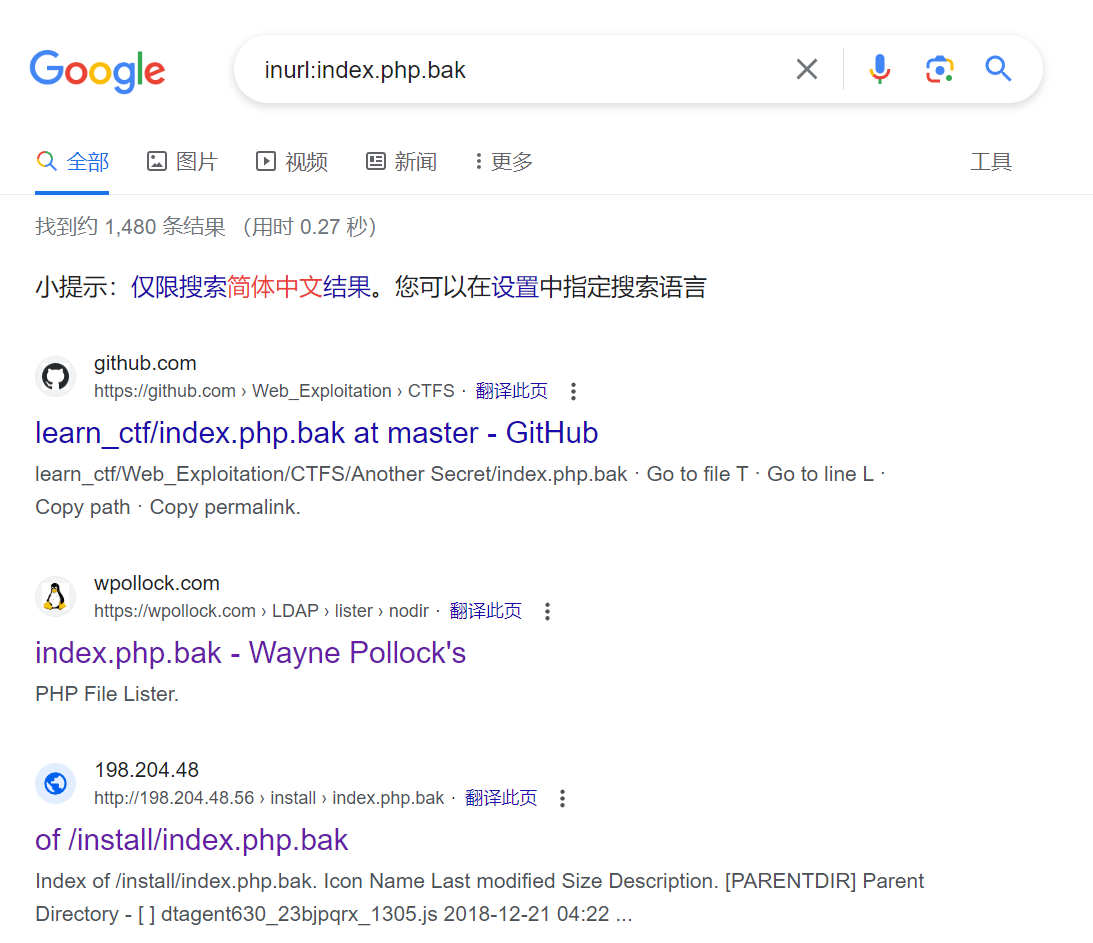
Task: Click the wpollock.com penguin favicon
Action: point(56,597)
